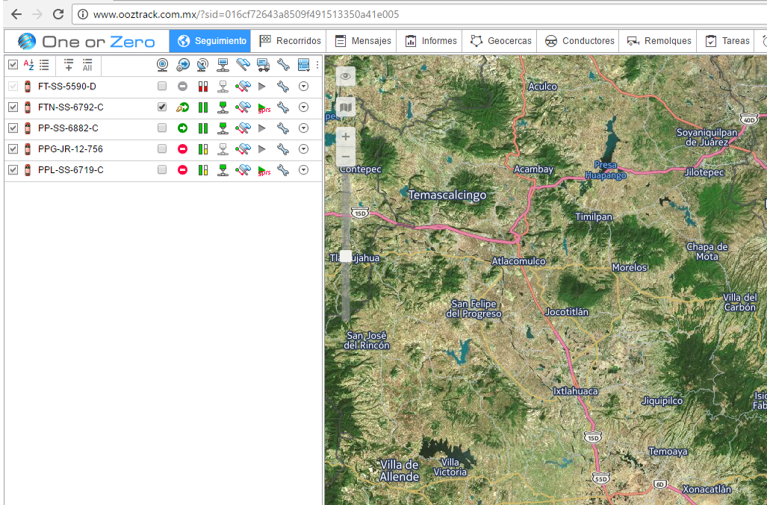Open the Conductores tab

(579, 41)
